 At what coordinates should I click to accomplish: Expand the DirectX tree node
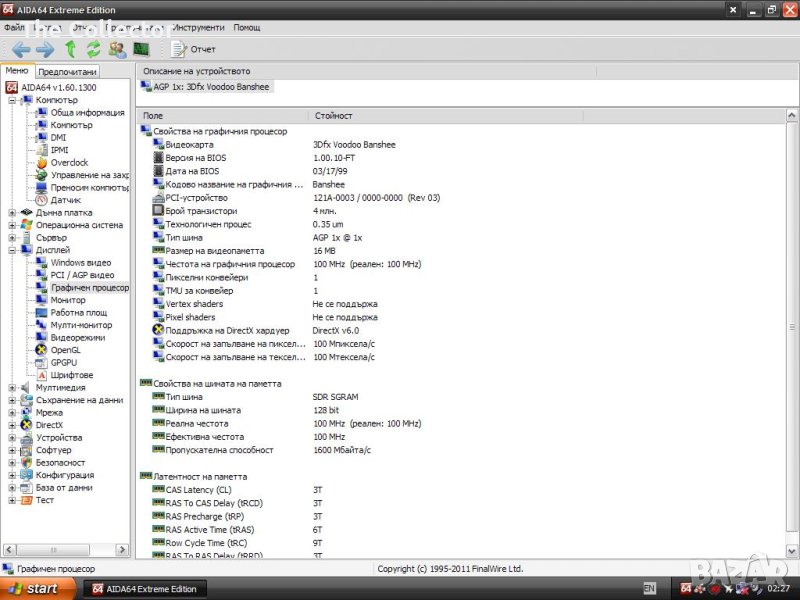coord(12,425)
